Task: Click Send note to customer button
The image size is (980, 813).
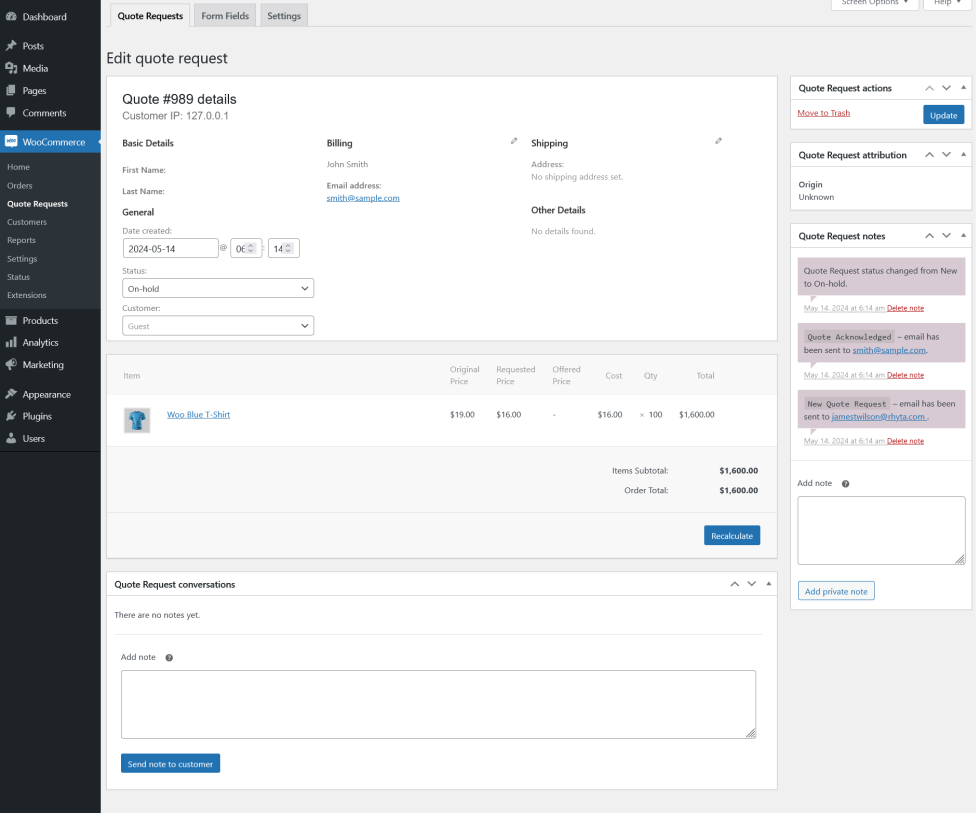Action: point(170,764)
